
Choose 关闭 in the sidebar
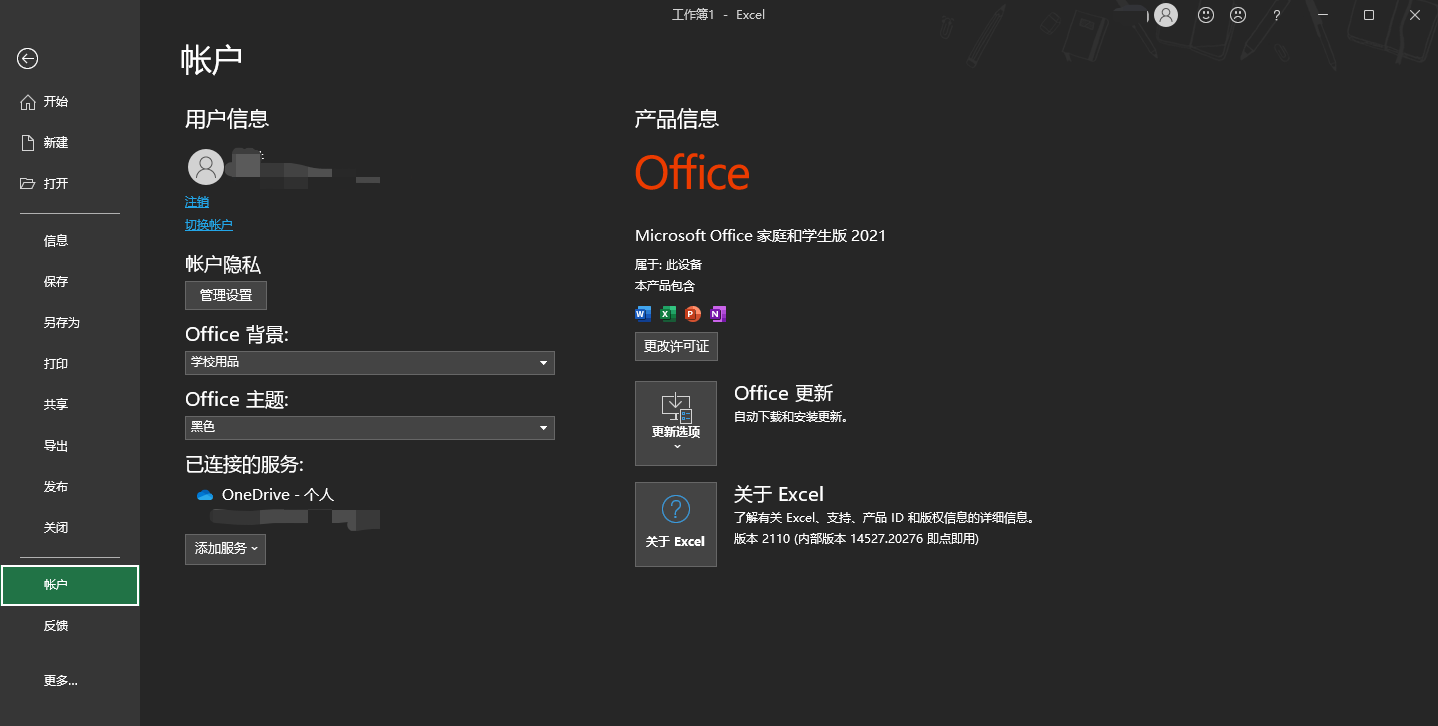tap(70, 527)
